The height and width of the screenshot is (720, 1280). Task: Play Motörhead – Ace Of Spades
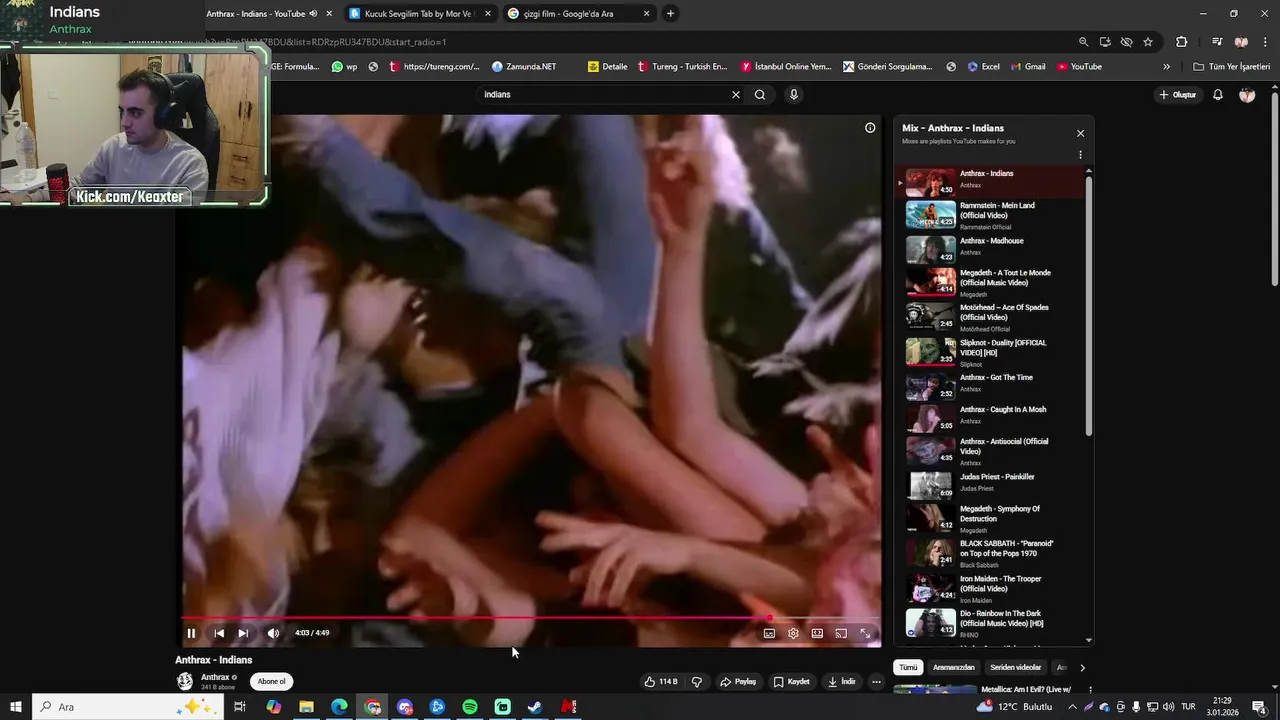click(990, 317)
